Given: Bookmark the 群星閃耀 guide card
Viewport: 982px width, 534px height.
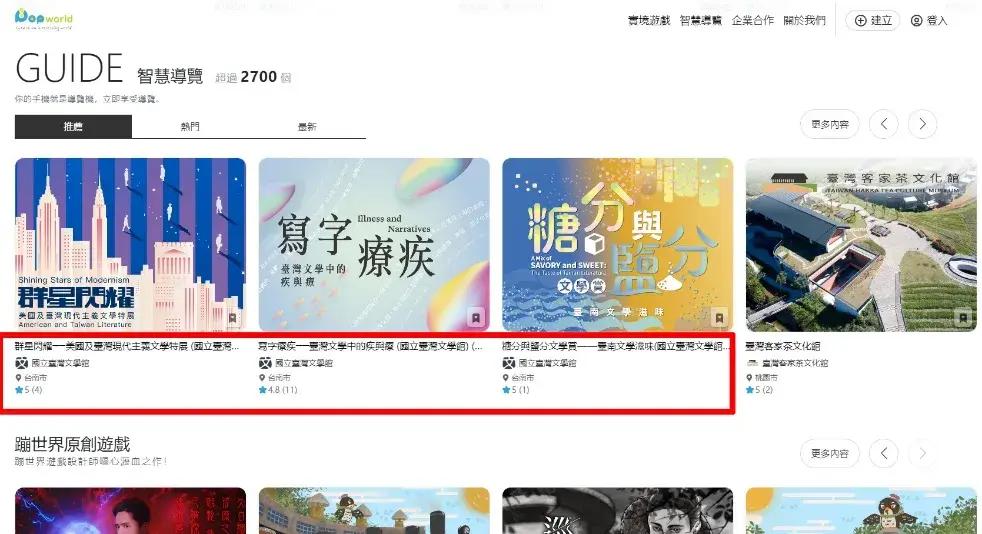Looking at the screenshot, I should pos(233,318).
